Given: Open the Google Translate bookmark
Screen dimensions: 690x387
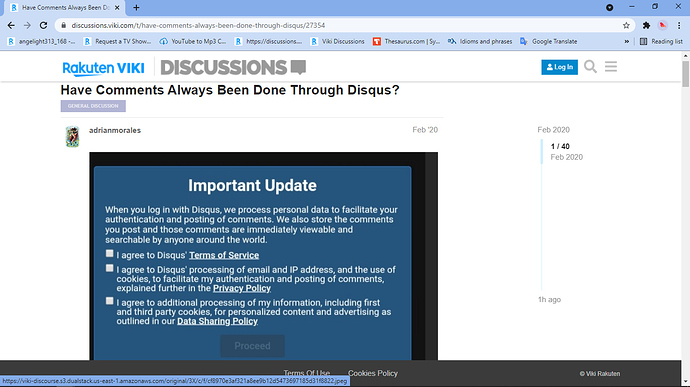Looking at the screenshot, I should (549, 41).
